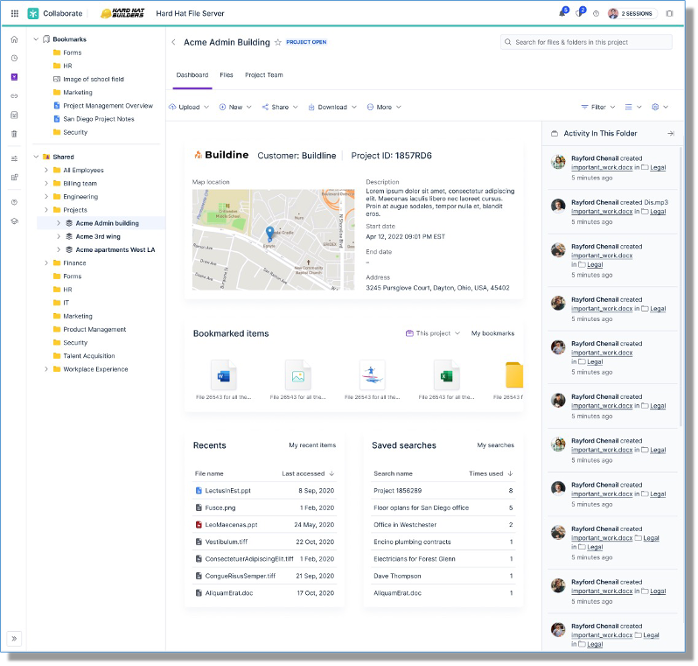Screen dimensions: 698x666
Task: Expand the Engineering folder in tree
Action: tap(46, 197)
